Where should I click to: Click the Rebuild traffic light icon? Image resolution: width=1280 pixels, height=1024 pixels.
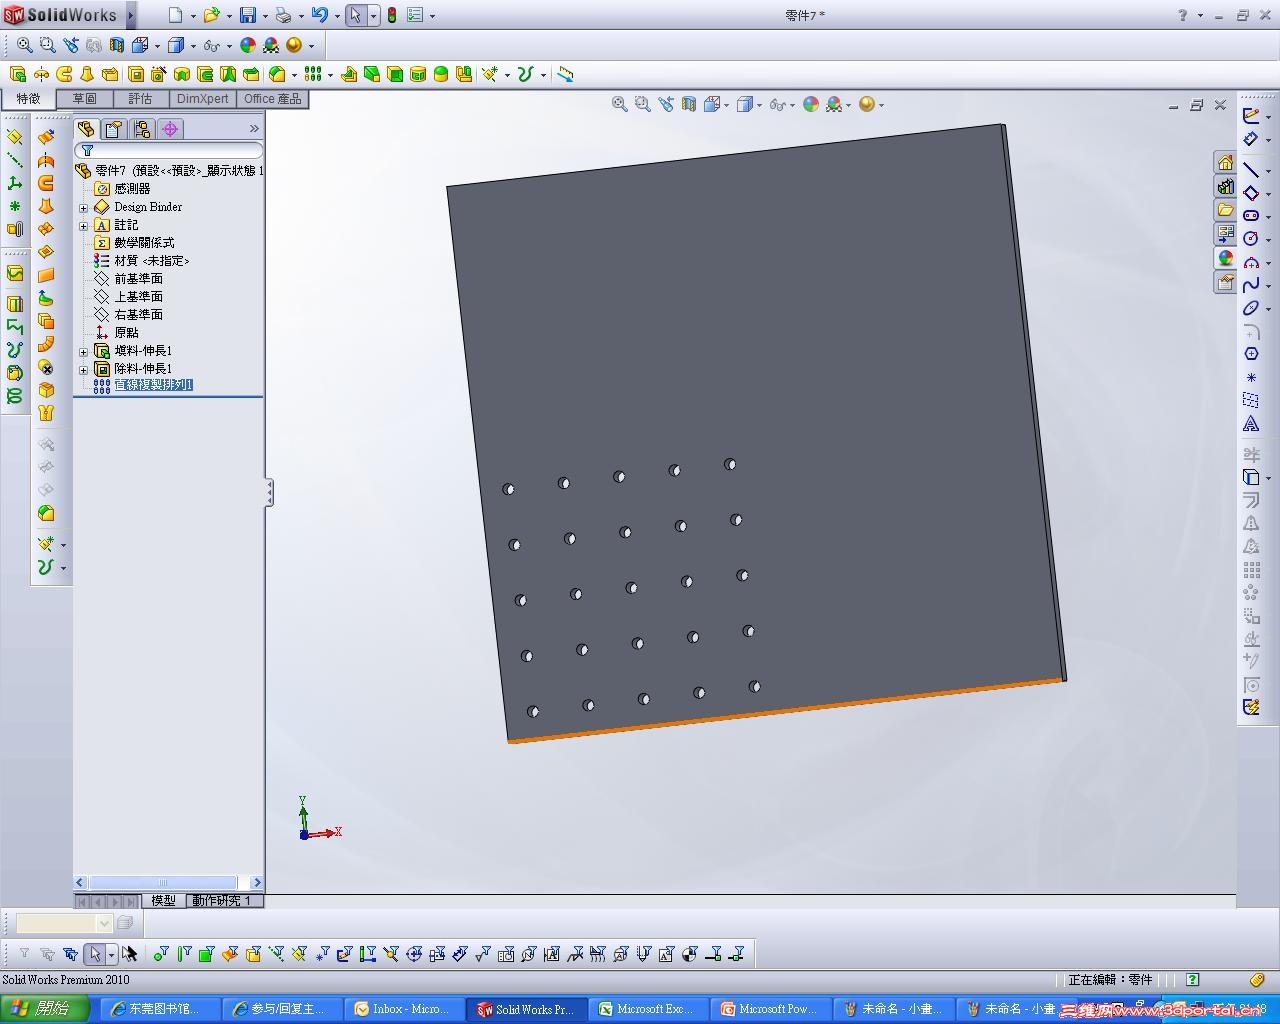(x=392, y=15)
